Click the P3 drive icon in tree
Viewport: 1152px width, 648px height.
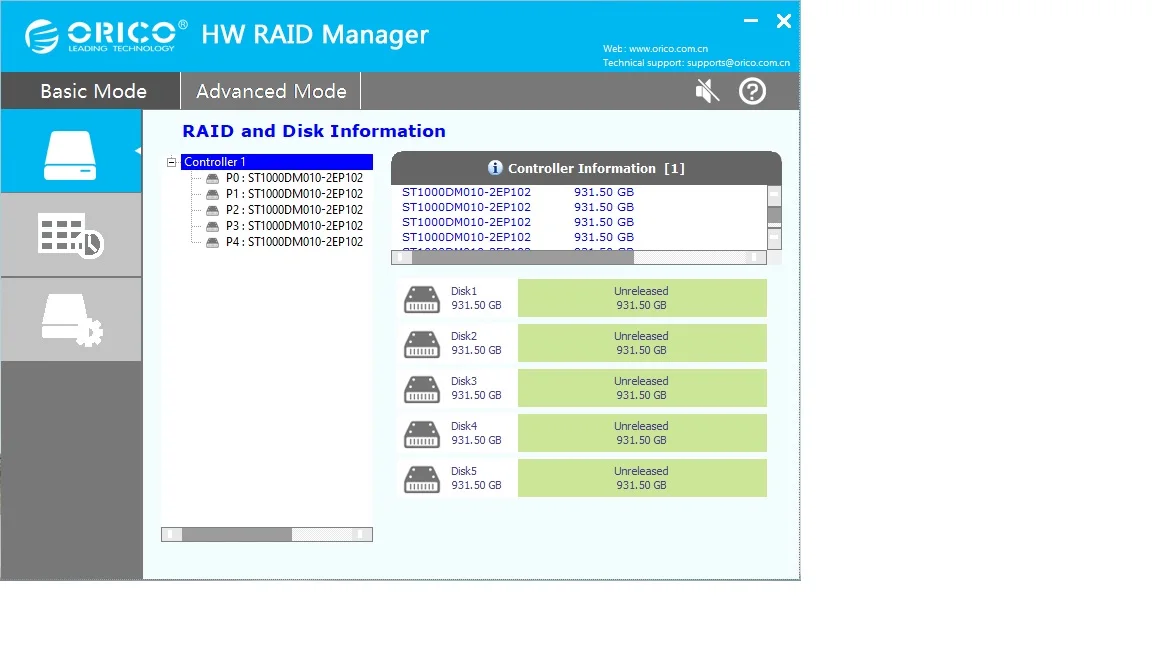click(212, 226)
